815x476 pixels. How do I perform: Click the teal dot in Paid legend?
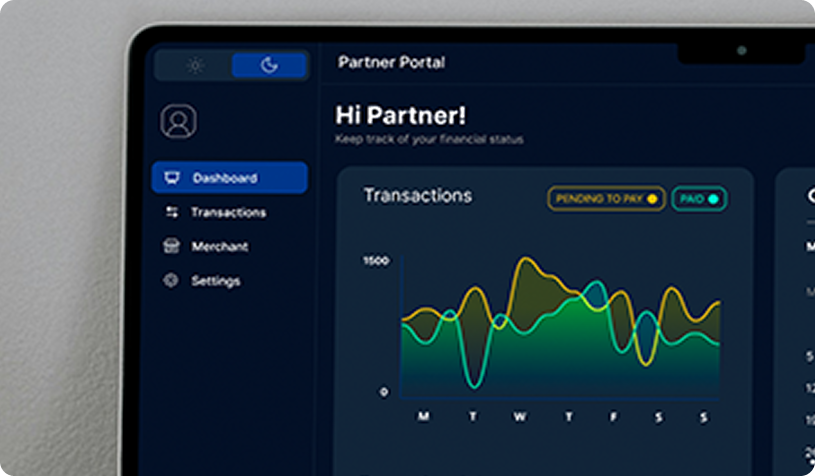pyautogui.click(x=714, y=199)
